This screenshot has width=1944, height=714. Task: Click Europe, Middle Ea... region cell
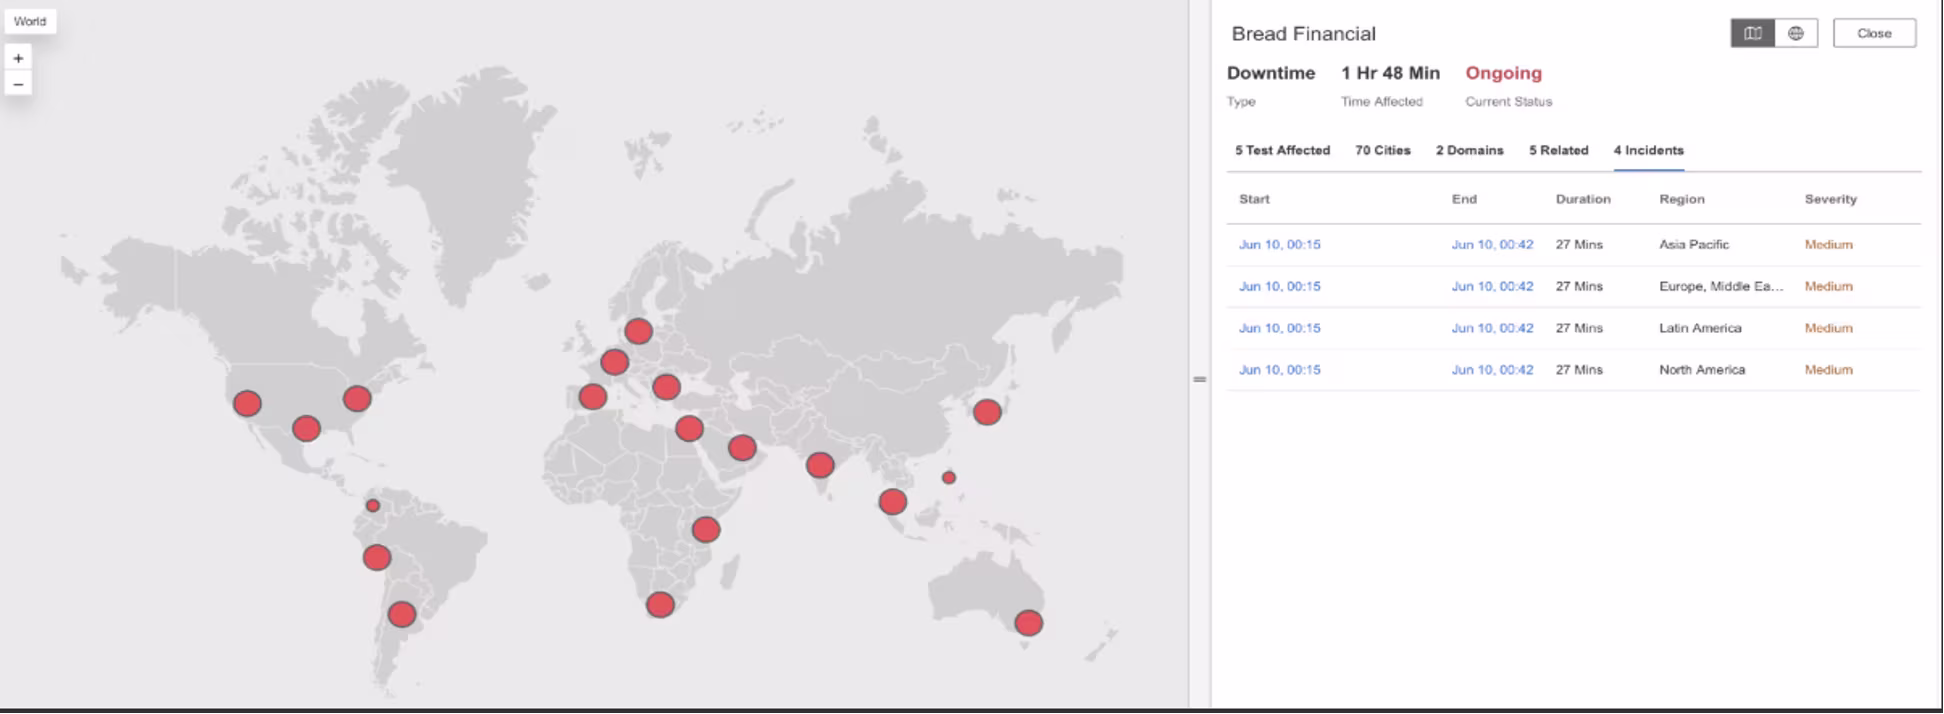tap(1720, 286)
